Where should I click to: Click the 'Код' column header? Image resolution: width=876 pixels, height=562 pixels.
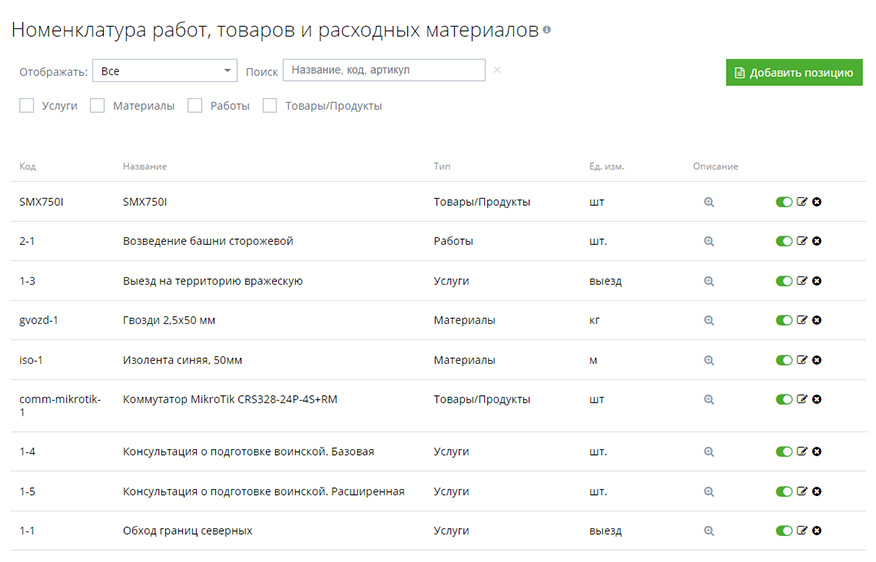pyautogui.click(x=27, y=166)
